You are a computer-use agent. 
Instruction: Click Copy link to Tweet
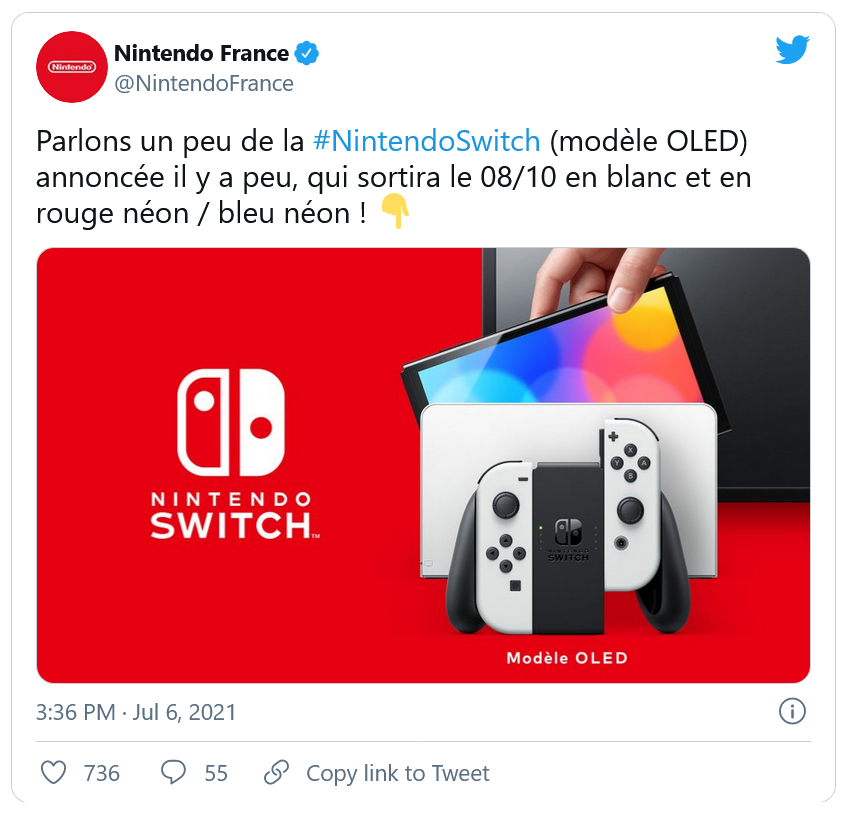pos(398,773)
